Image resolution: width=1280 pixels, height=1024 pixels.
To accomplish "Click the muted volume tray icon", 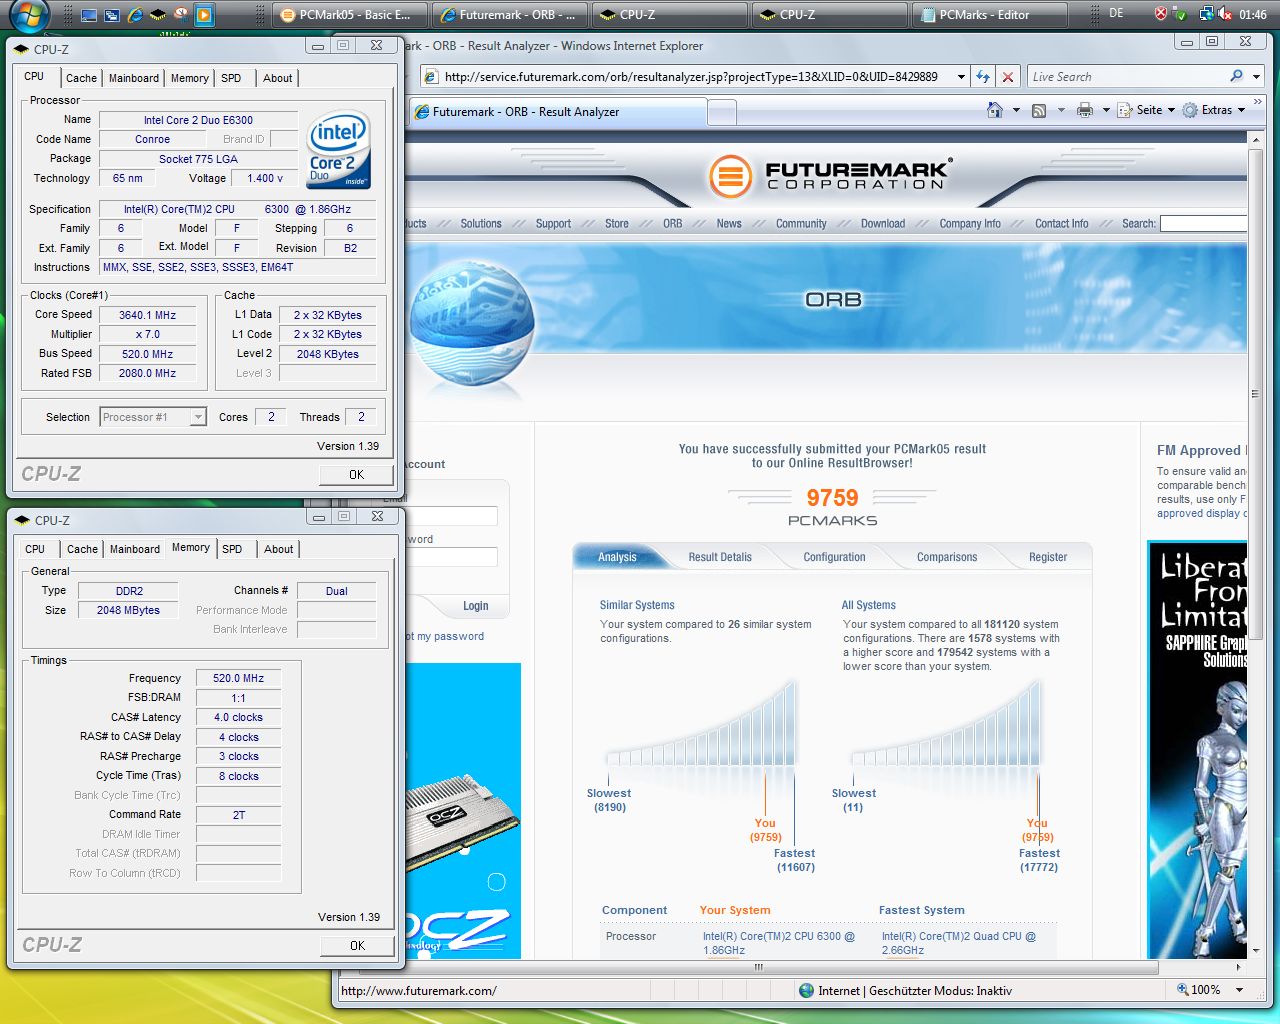I will 1225,14.
